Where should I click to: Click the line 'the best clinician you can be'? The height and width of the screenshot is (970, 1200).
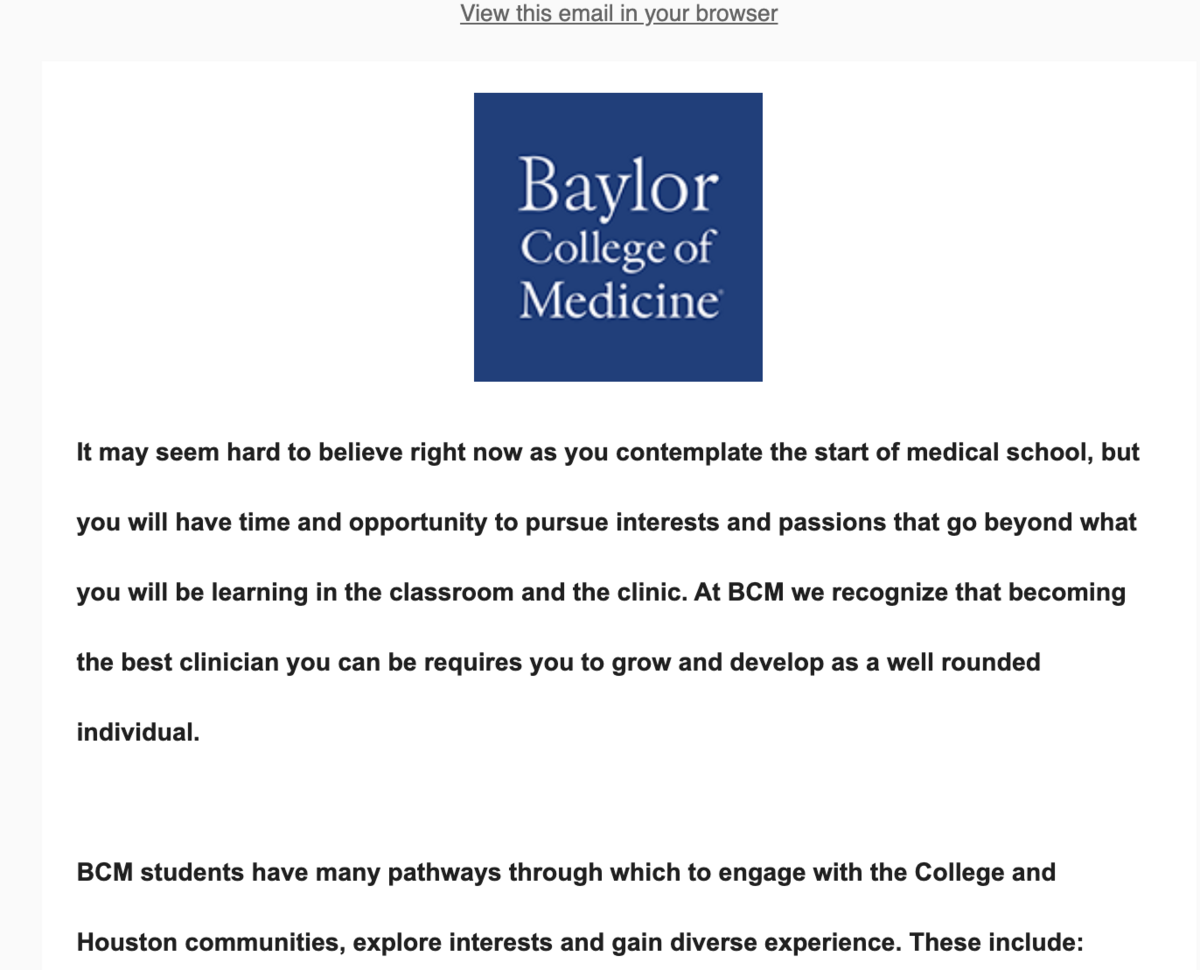(558, 663)
